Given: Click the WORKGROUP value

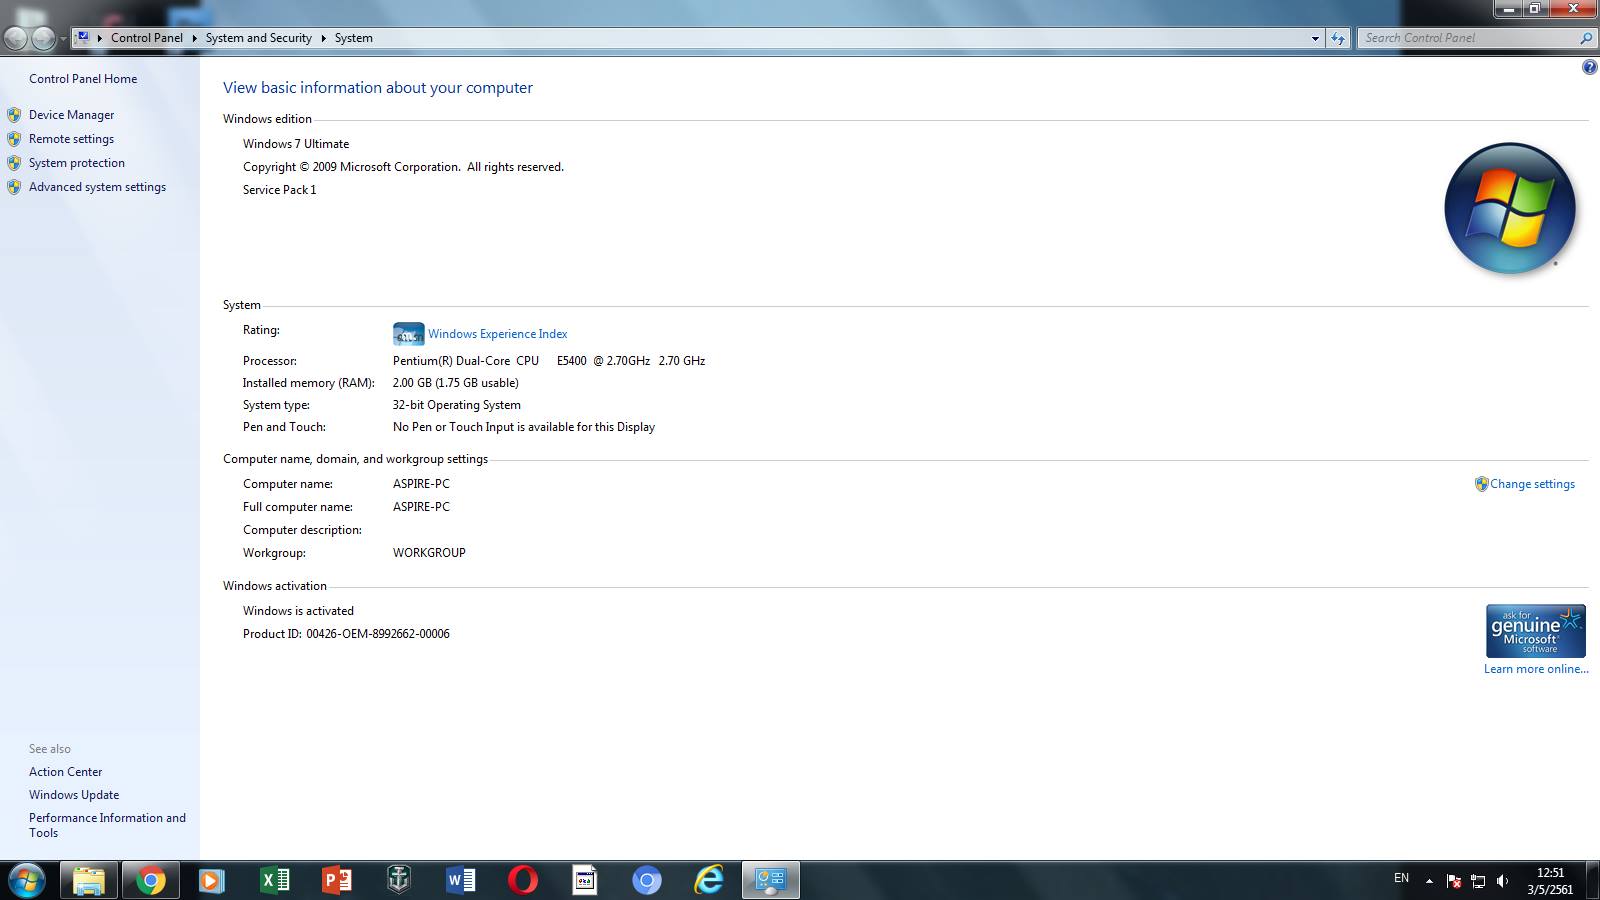Looking at the screenshot, I should pyautogui.click(x=429, y=553).
